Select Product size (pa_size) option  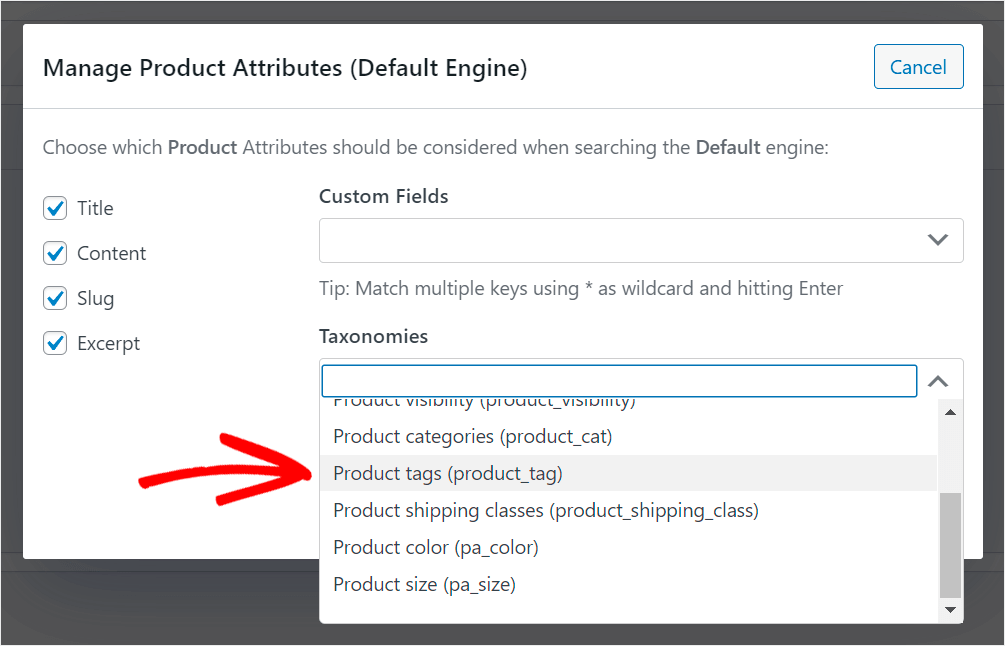tap(628, 584)
